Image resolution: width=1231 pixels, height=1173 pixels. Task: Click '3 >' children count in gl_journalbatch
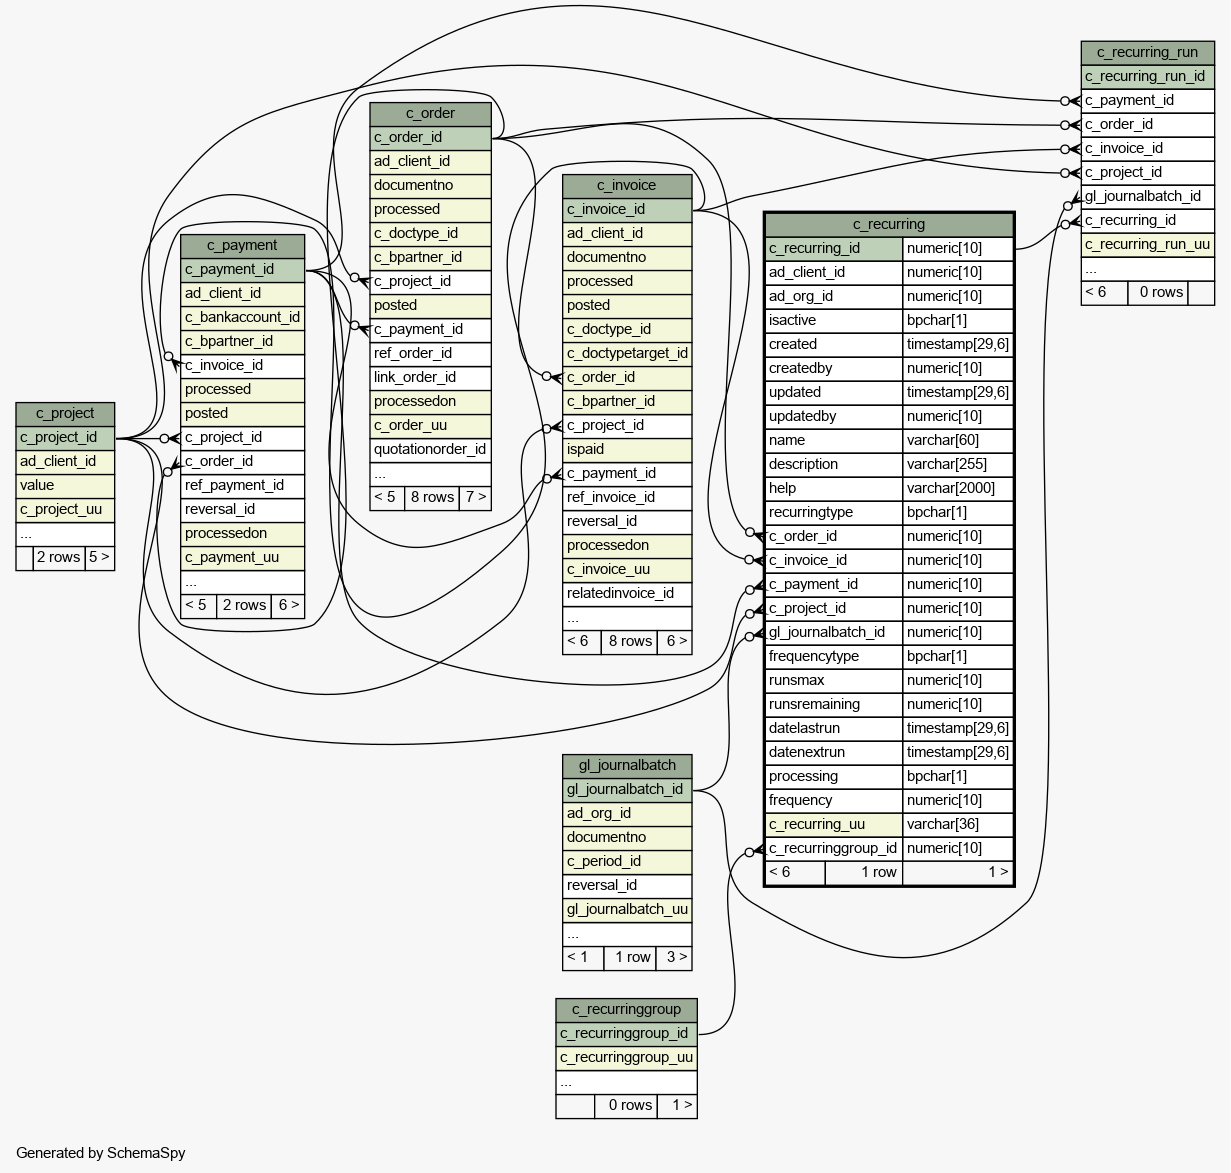click(676, 958)
